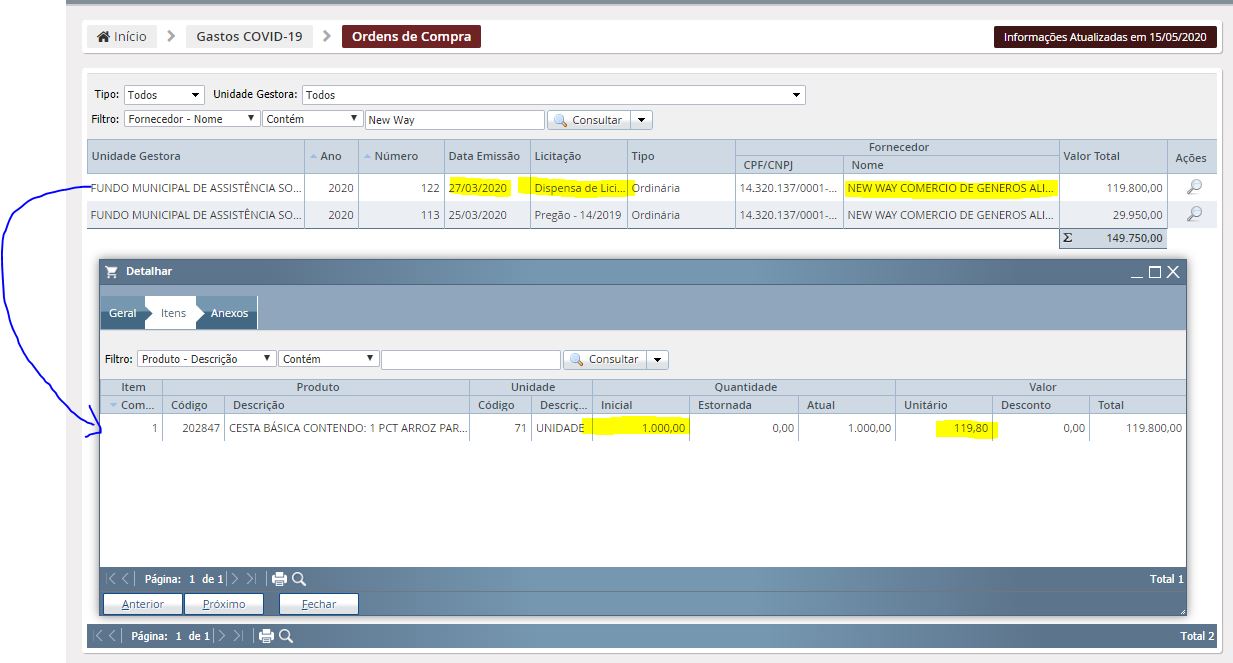The image size is (1233, 663).
Task: Go to last page in bottom main pager
Action: point(237,636)
